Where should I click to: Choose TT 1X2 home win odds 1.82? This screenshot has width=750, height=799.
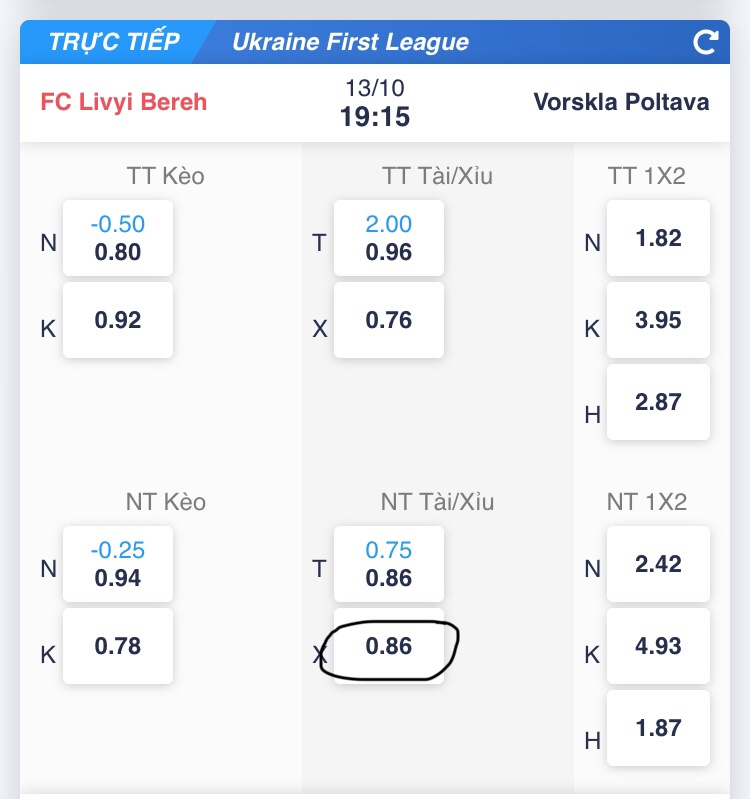[658, 238]
